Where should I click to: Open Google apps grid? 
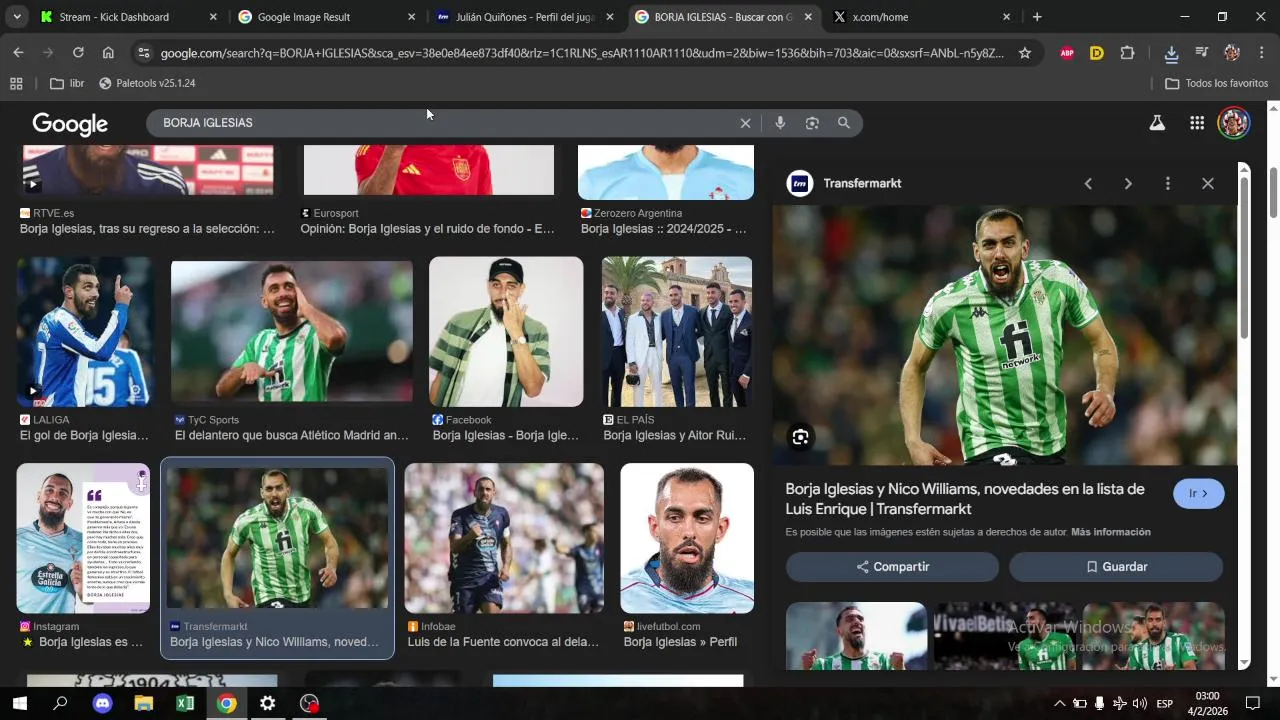pos(1197,123)
